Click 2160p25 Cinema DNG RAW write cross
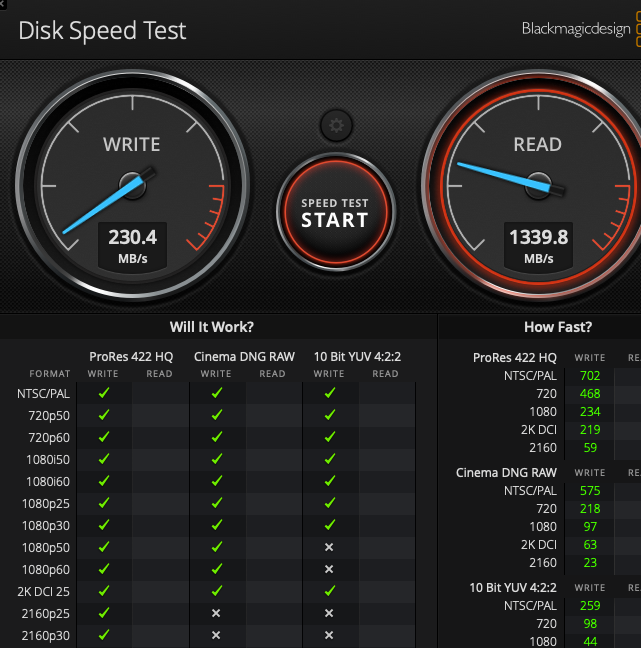The height and width of the screenshot is (648, 641). 216,613
